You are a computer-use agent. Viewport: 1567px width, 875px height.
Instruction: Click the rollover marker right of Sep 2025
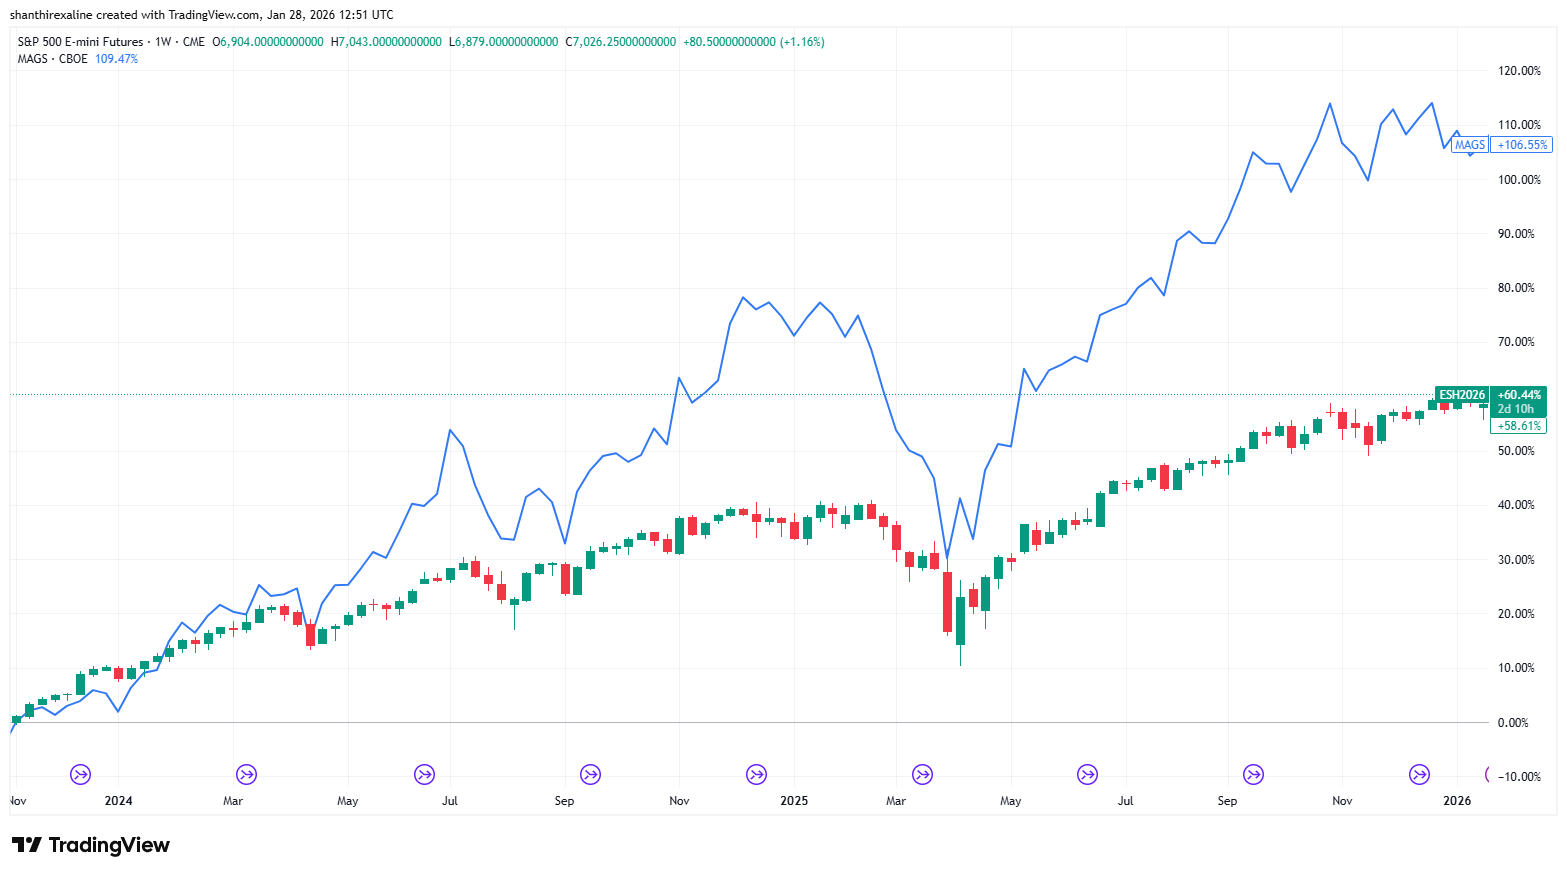pyautogui.click(x=1253, y=774)
